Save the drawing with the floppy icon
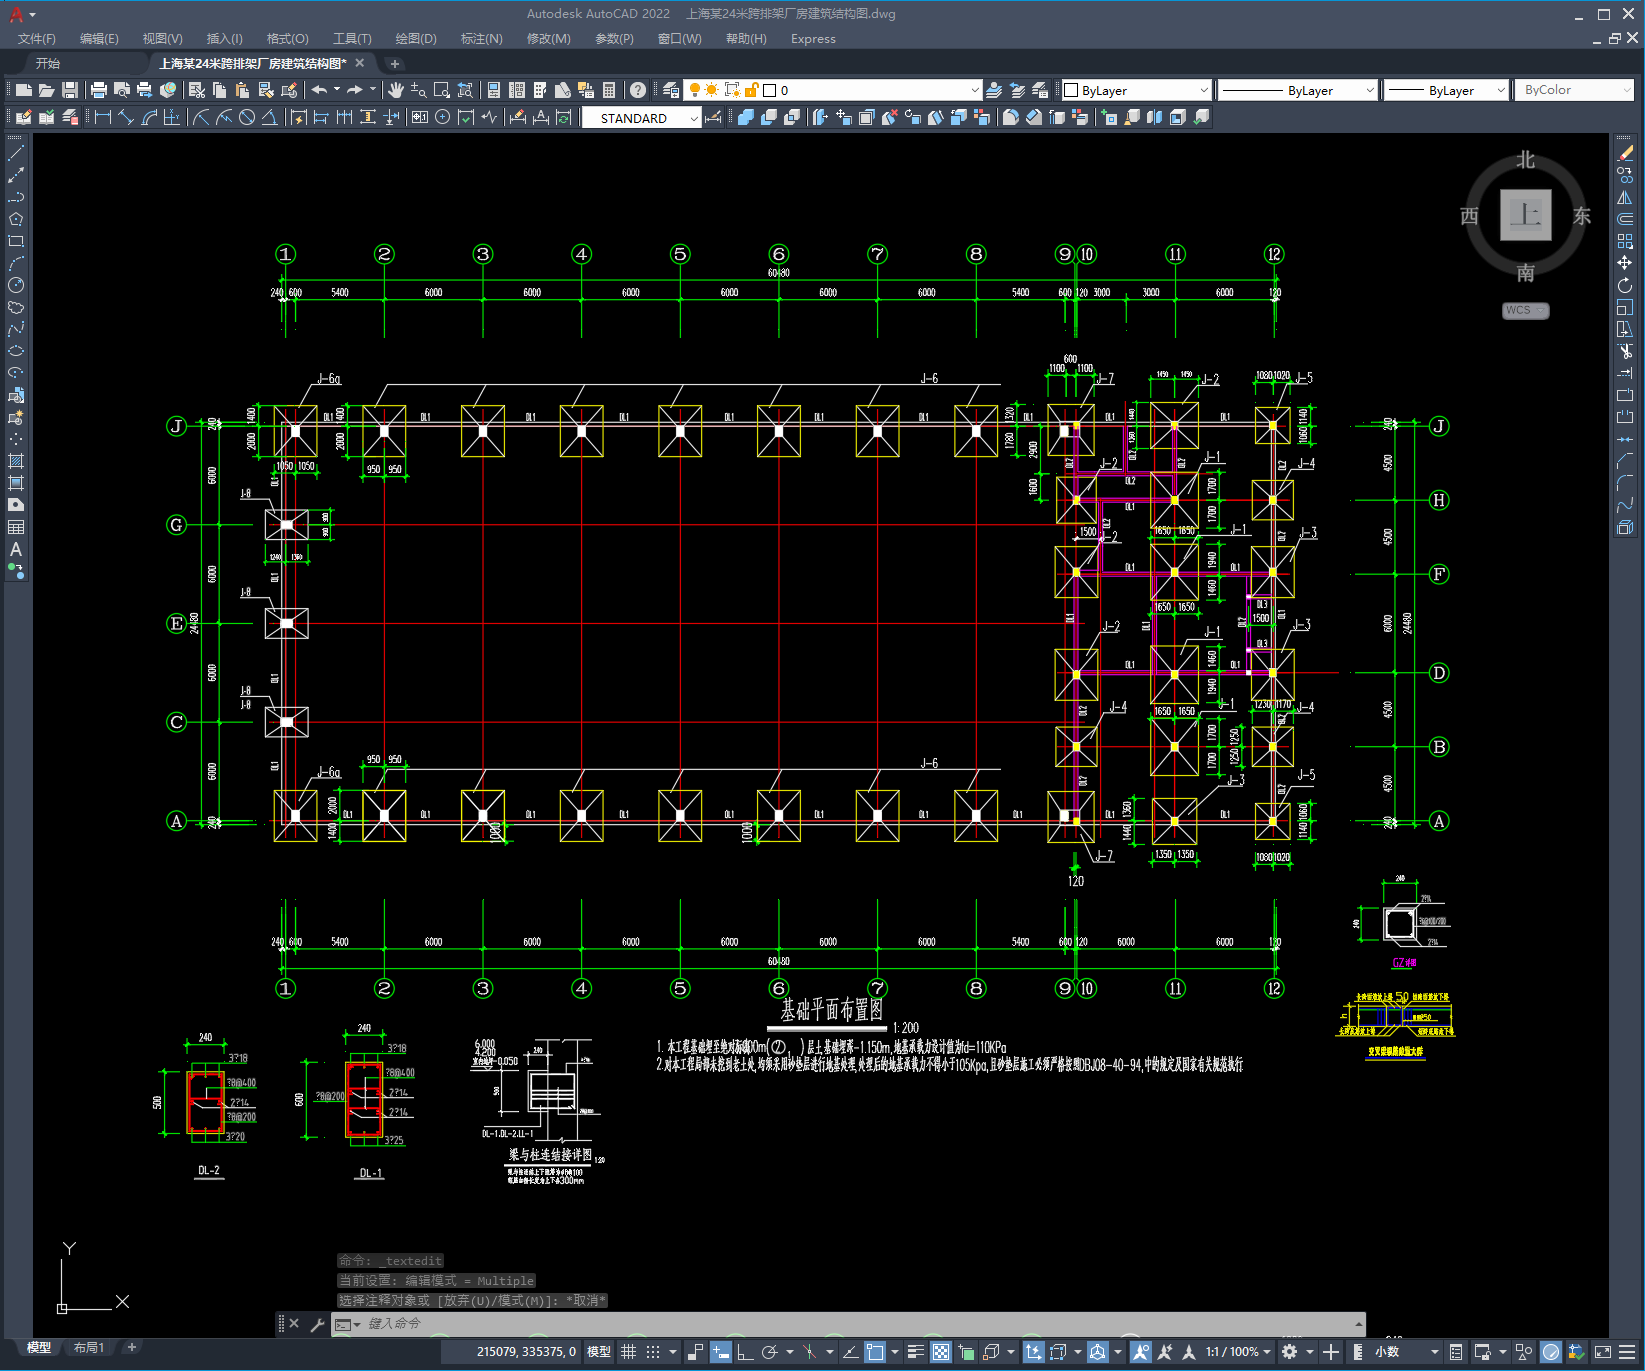The height and width of the screenshot is (1371, 1645). tap(70, 90)
